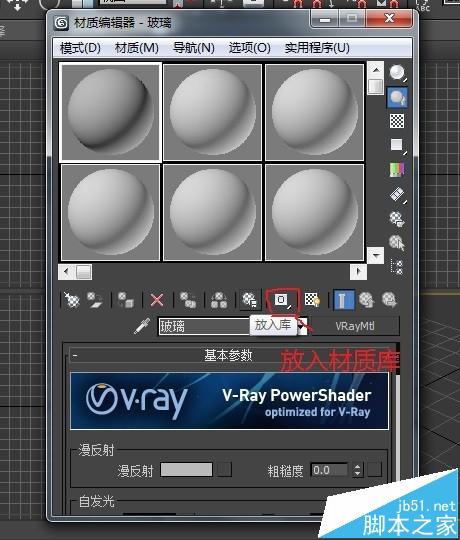The image size is (460, 540).
Task: Click the red X Reset Material icon
Action: click(157, 300)
